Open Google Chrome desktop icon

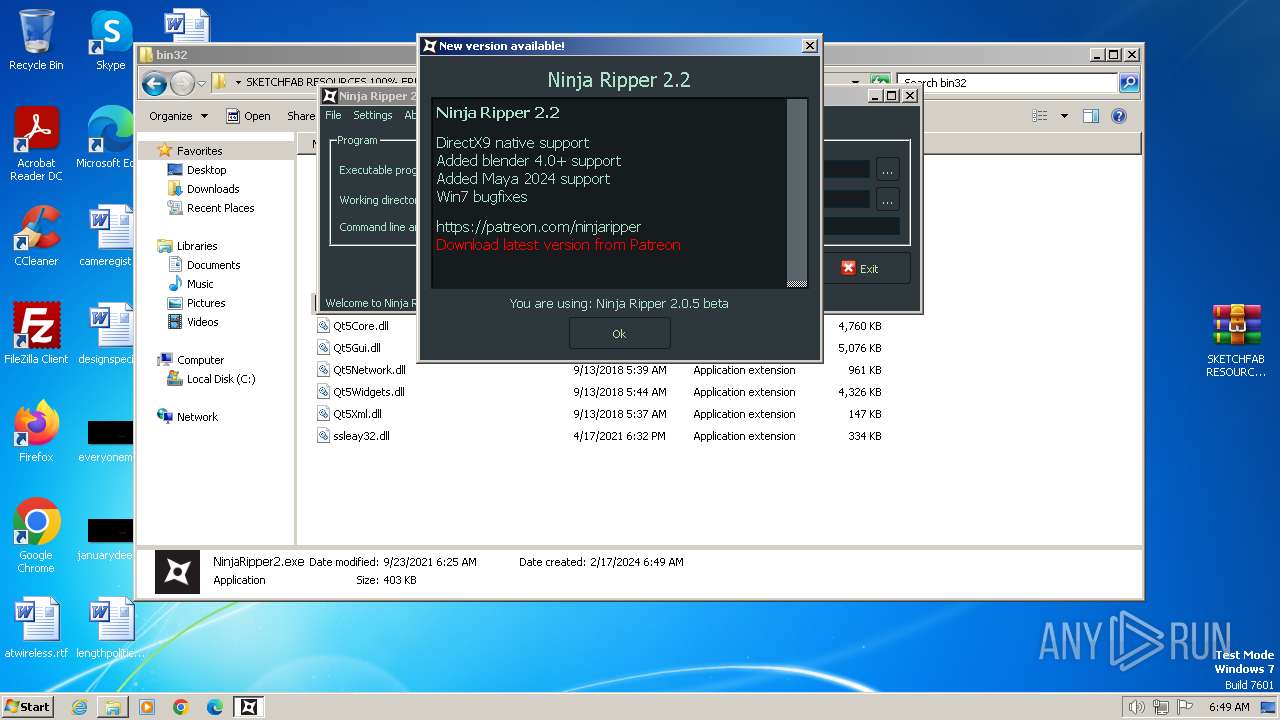click(36, 535)
